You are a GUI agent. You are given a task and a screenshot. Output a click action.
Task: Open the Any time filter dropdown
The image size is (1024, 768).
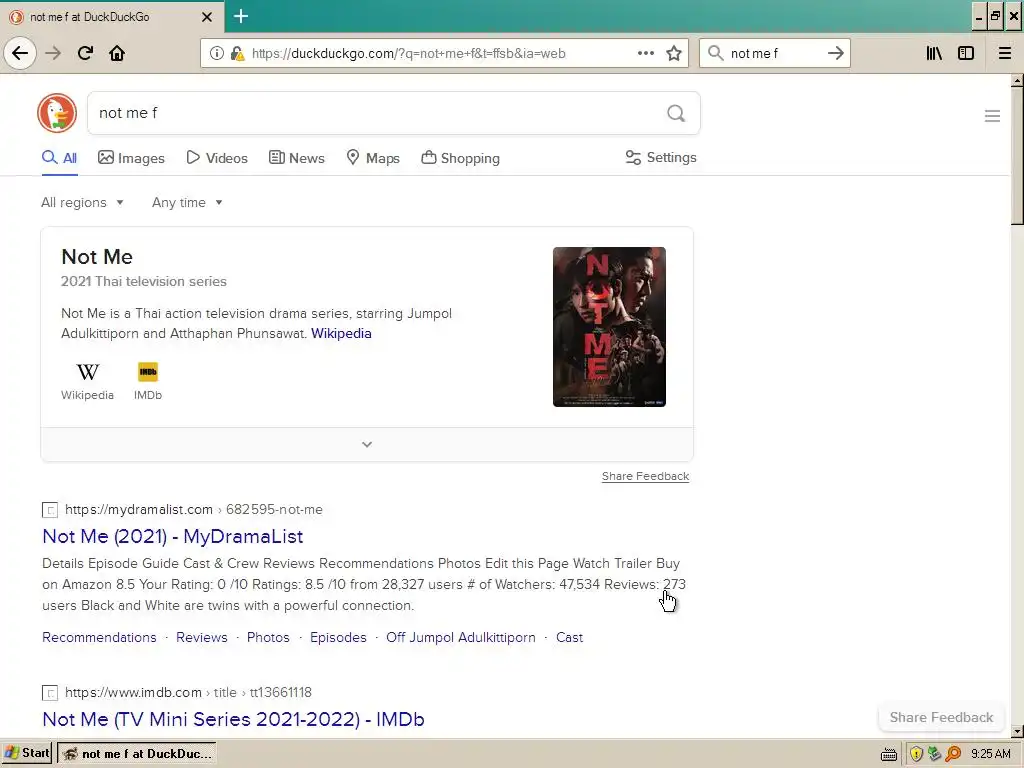coord(187,202)
